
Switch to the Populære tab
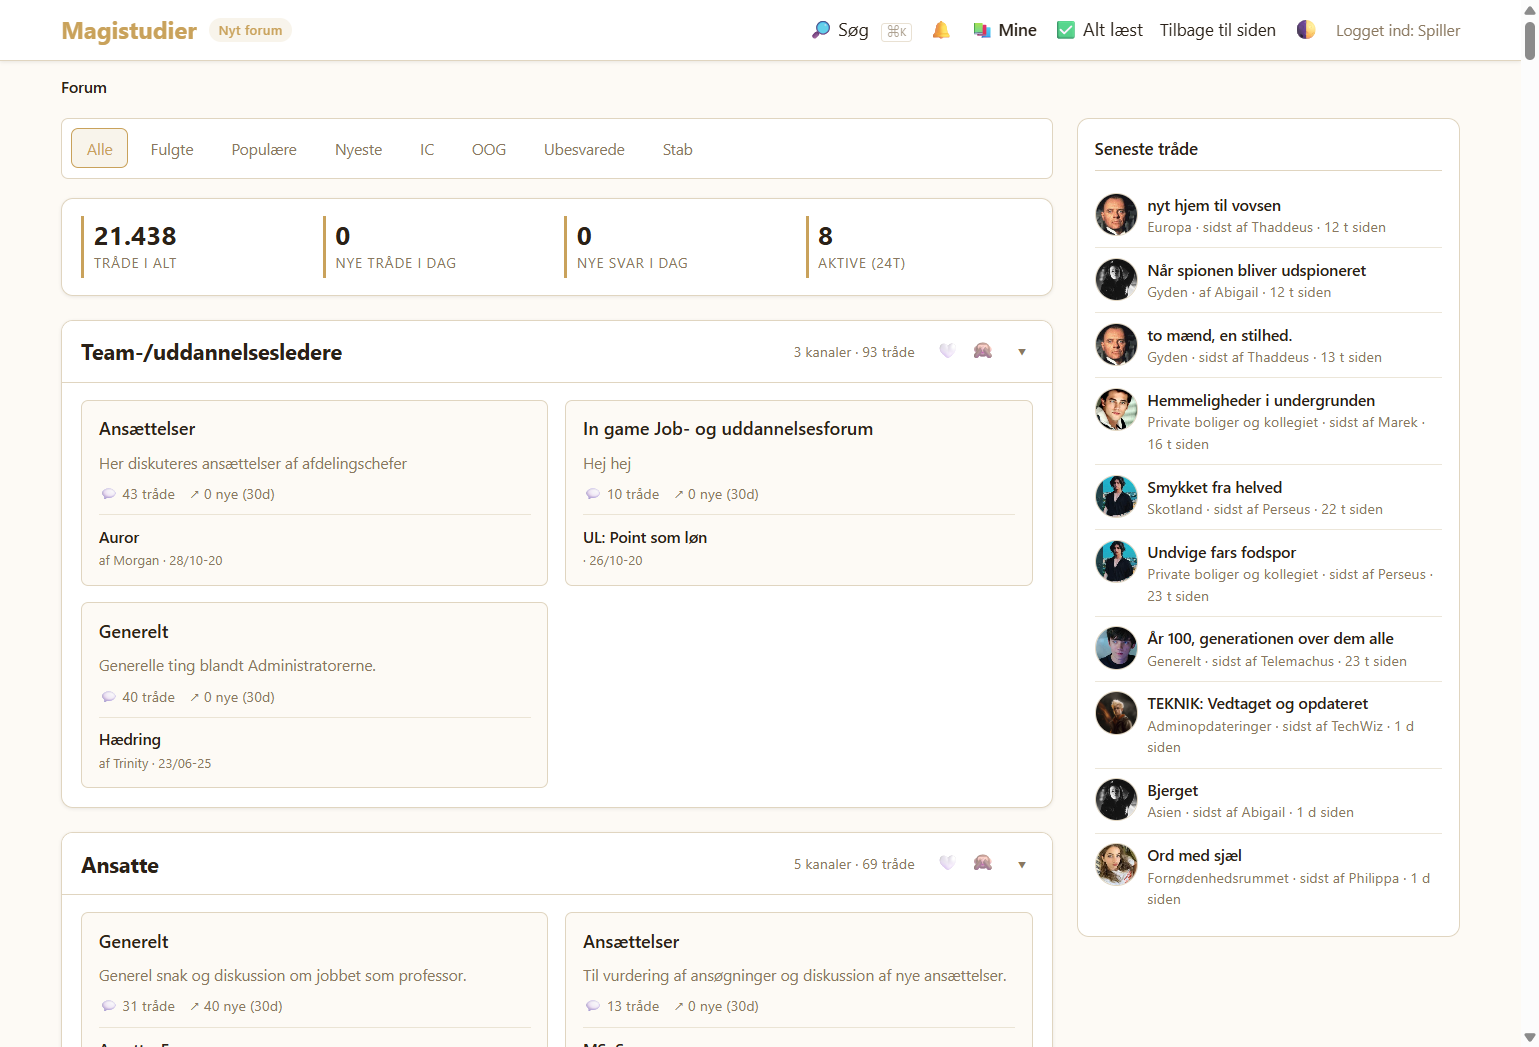[264, 149]
